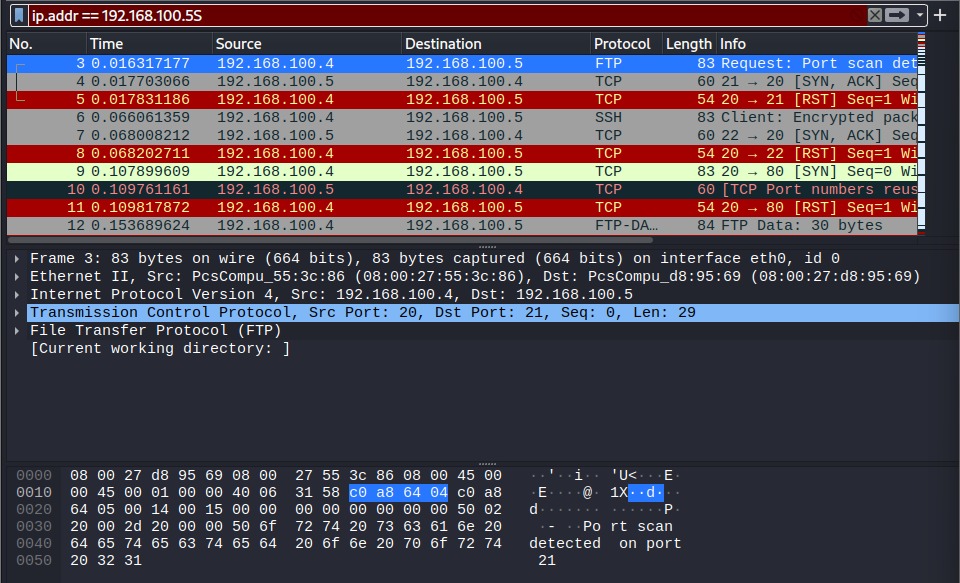
Task: Select packet 3 FTP Request row
Action: (x=462, y=64)
